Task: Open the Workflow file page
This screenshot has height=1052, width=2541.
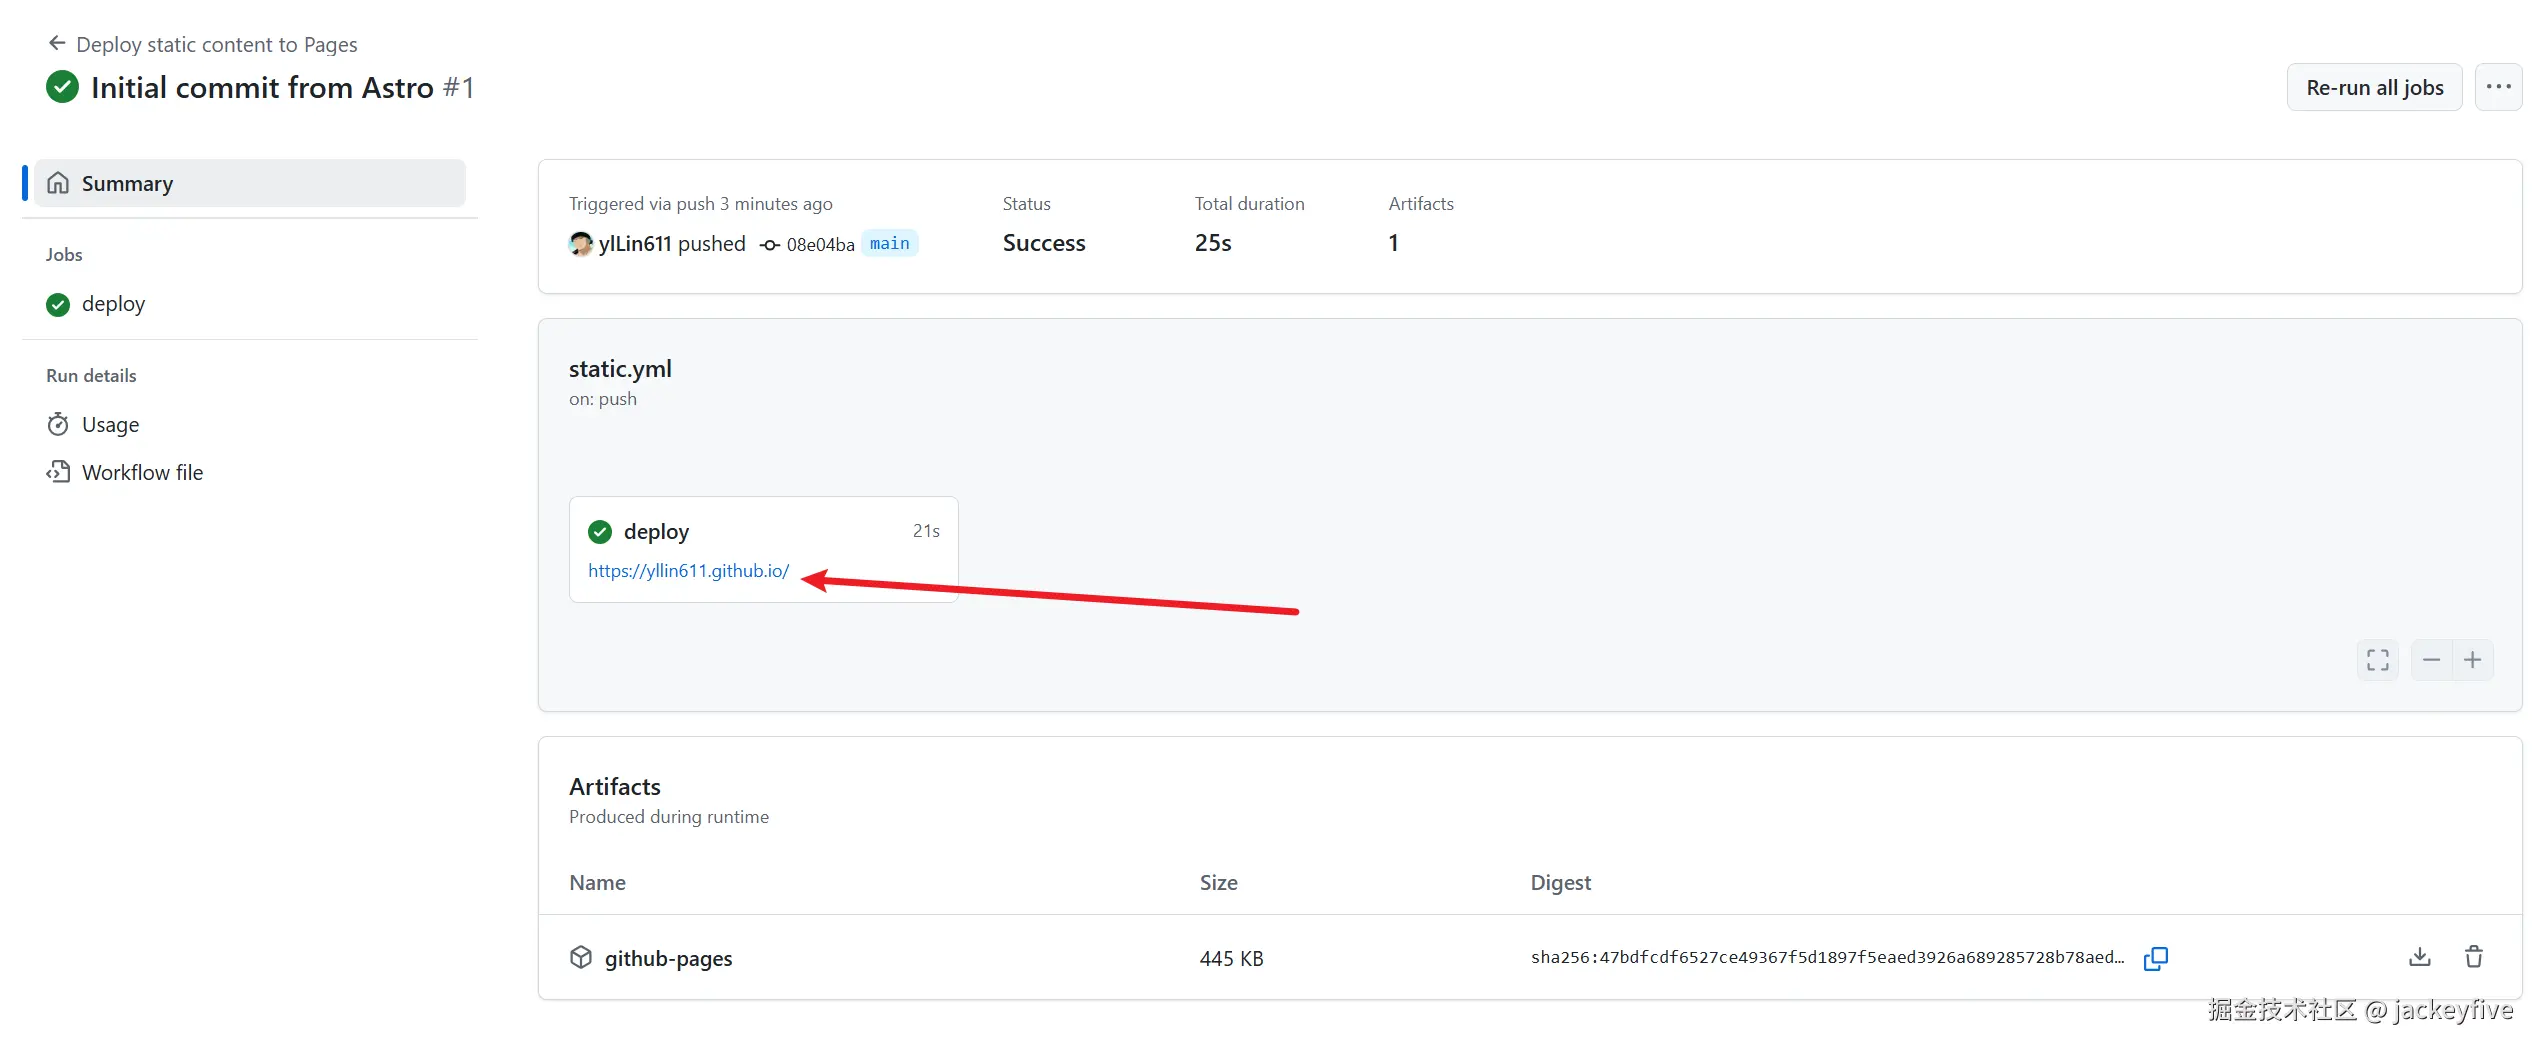Action: pos(142,472)
